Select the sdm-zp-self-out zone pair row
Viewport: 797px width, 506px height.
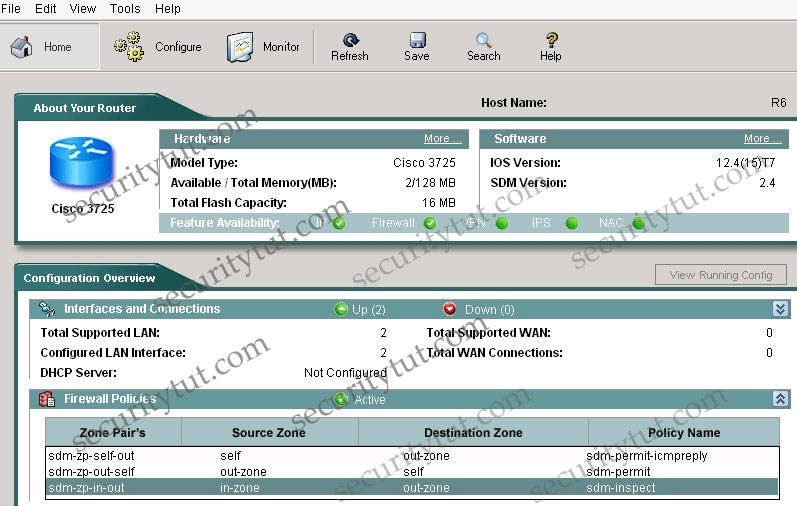[x=412, y=456]
